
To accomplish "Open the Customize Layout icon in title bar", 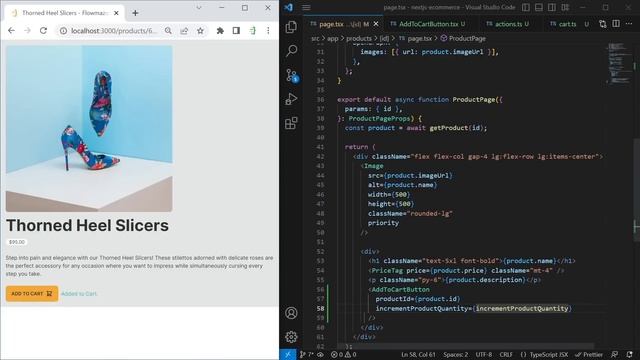I will pyautogui.click(x=565, y=7).
